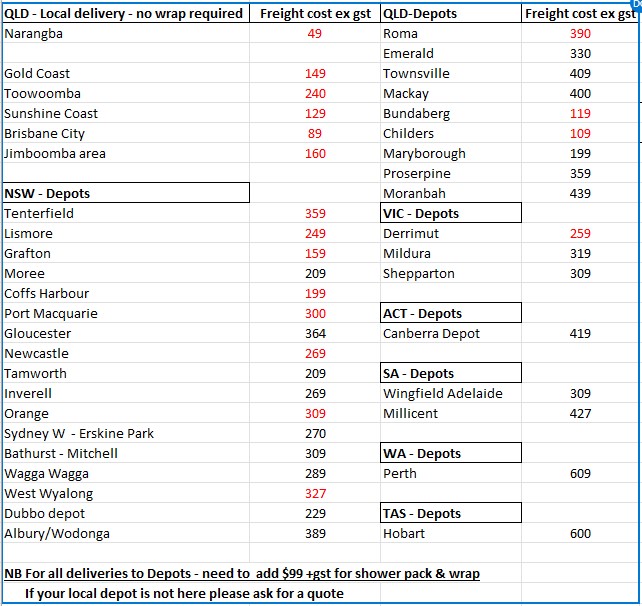Viewport: 642px width, 606px height.
Task: Select the Wagga Wagga cell
Action: coord(126,474)
